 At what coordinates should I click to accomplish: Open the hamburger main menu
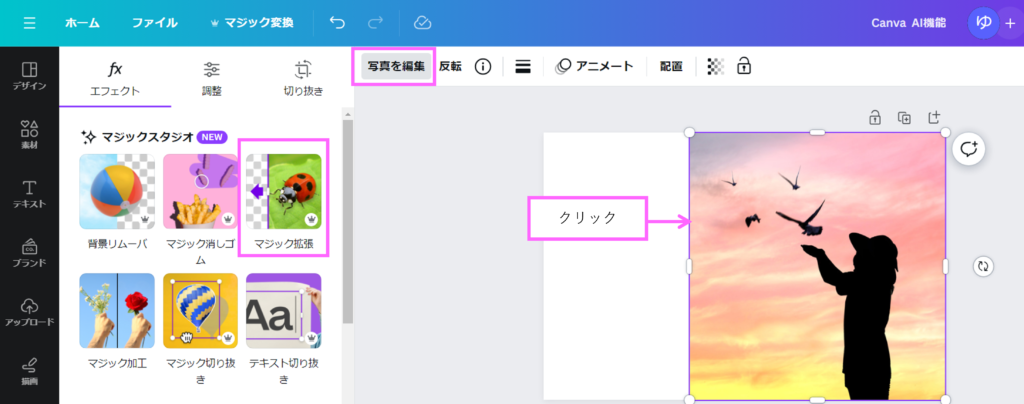point(29,22)
